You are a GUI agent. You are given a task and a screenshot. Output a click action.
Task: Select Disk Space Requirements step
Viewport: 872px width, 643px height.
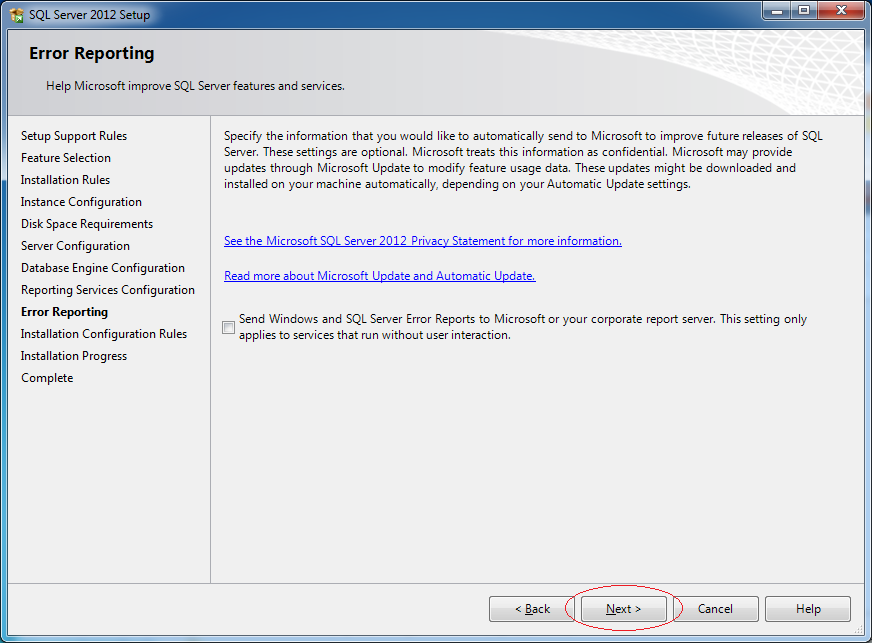pos(87,224)
